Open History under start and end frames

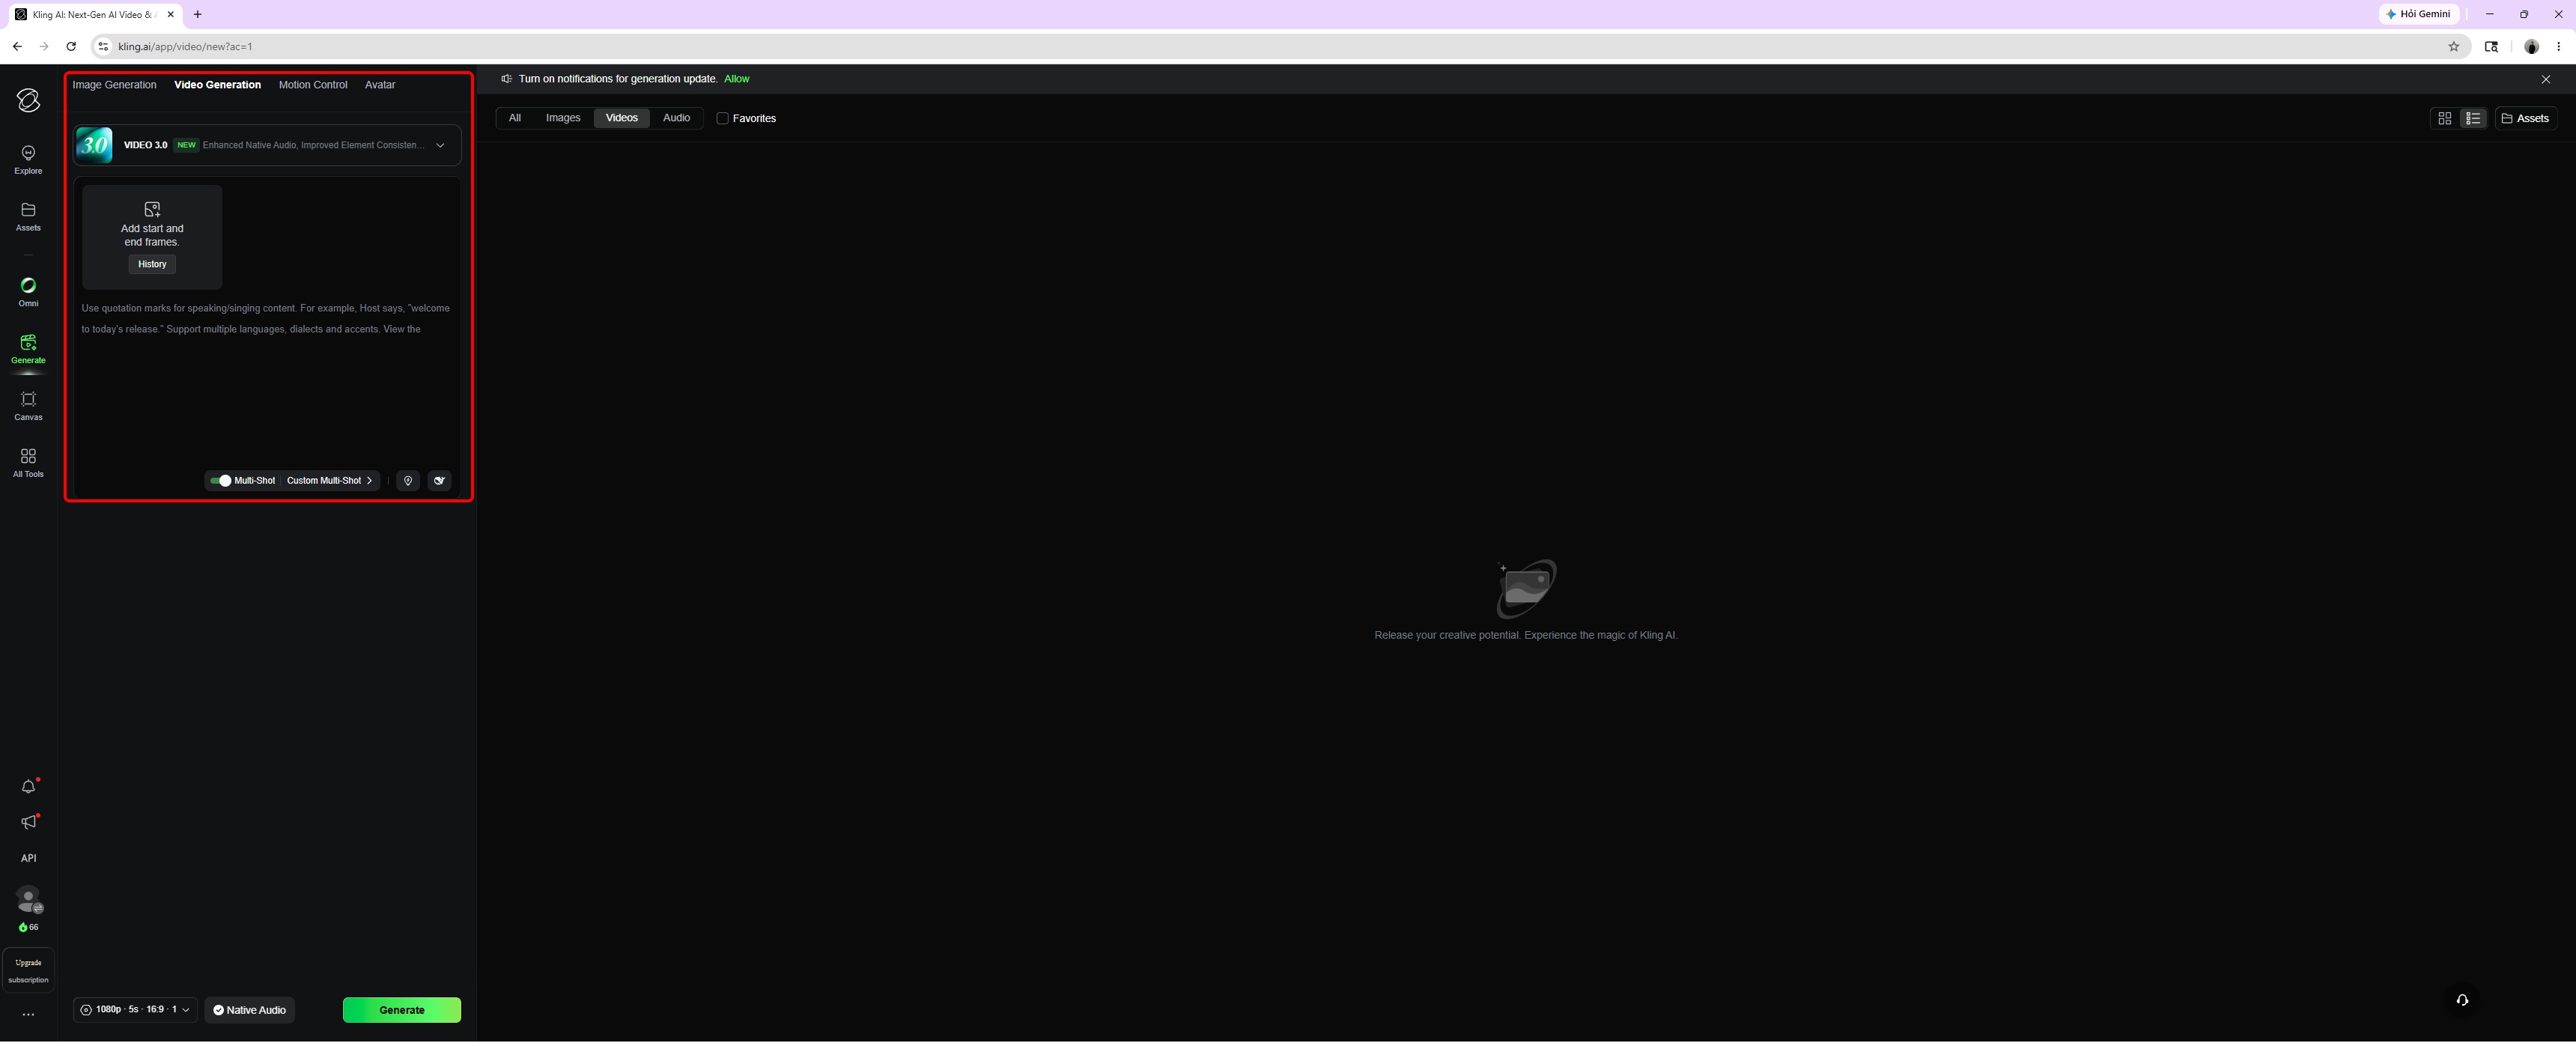point(152,264)
